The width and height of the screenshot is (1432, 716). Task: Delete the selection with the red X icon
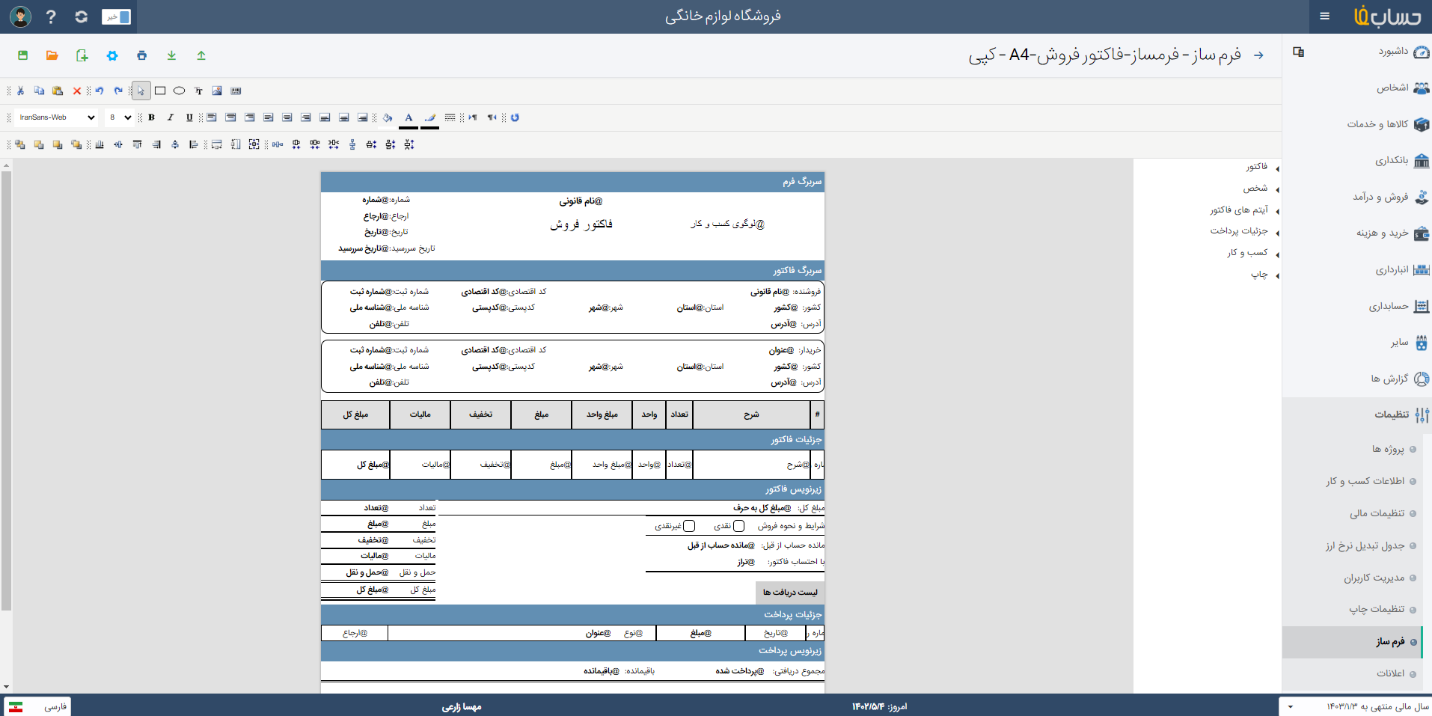point(77,91)
